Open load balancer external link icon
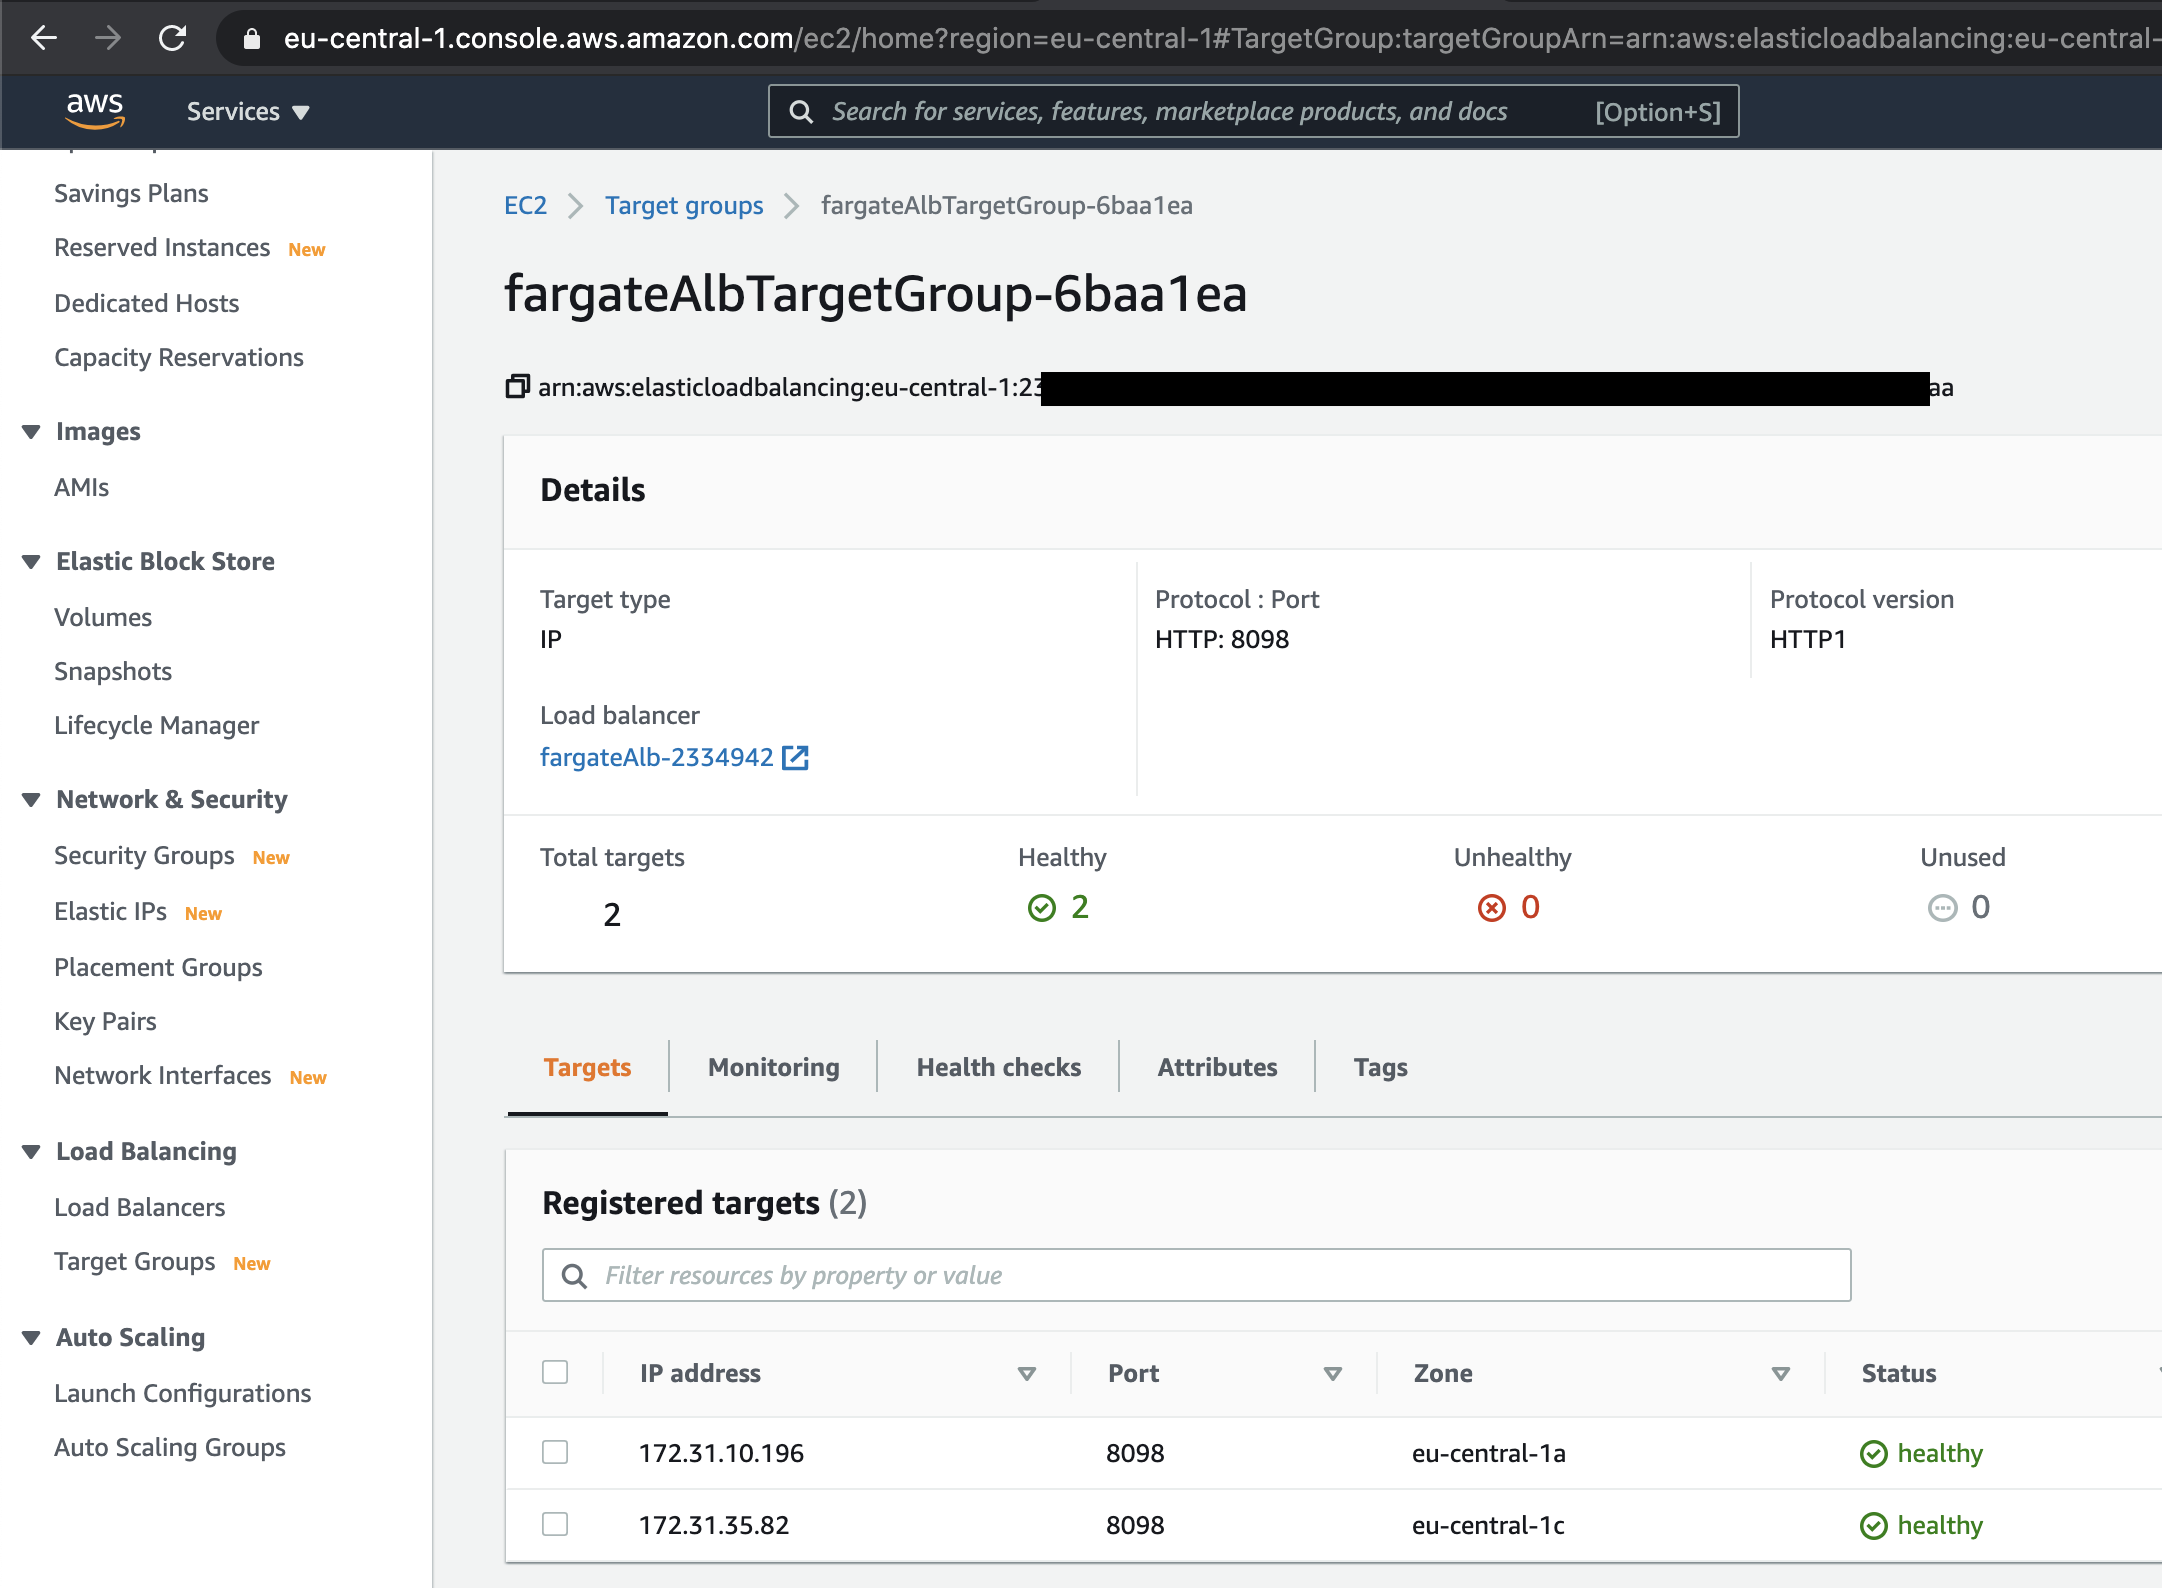Image resolution: width=2162 pixels, height=1588 pixels. point(795,758)
